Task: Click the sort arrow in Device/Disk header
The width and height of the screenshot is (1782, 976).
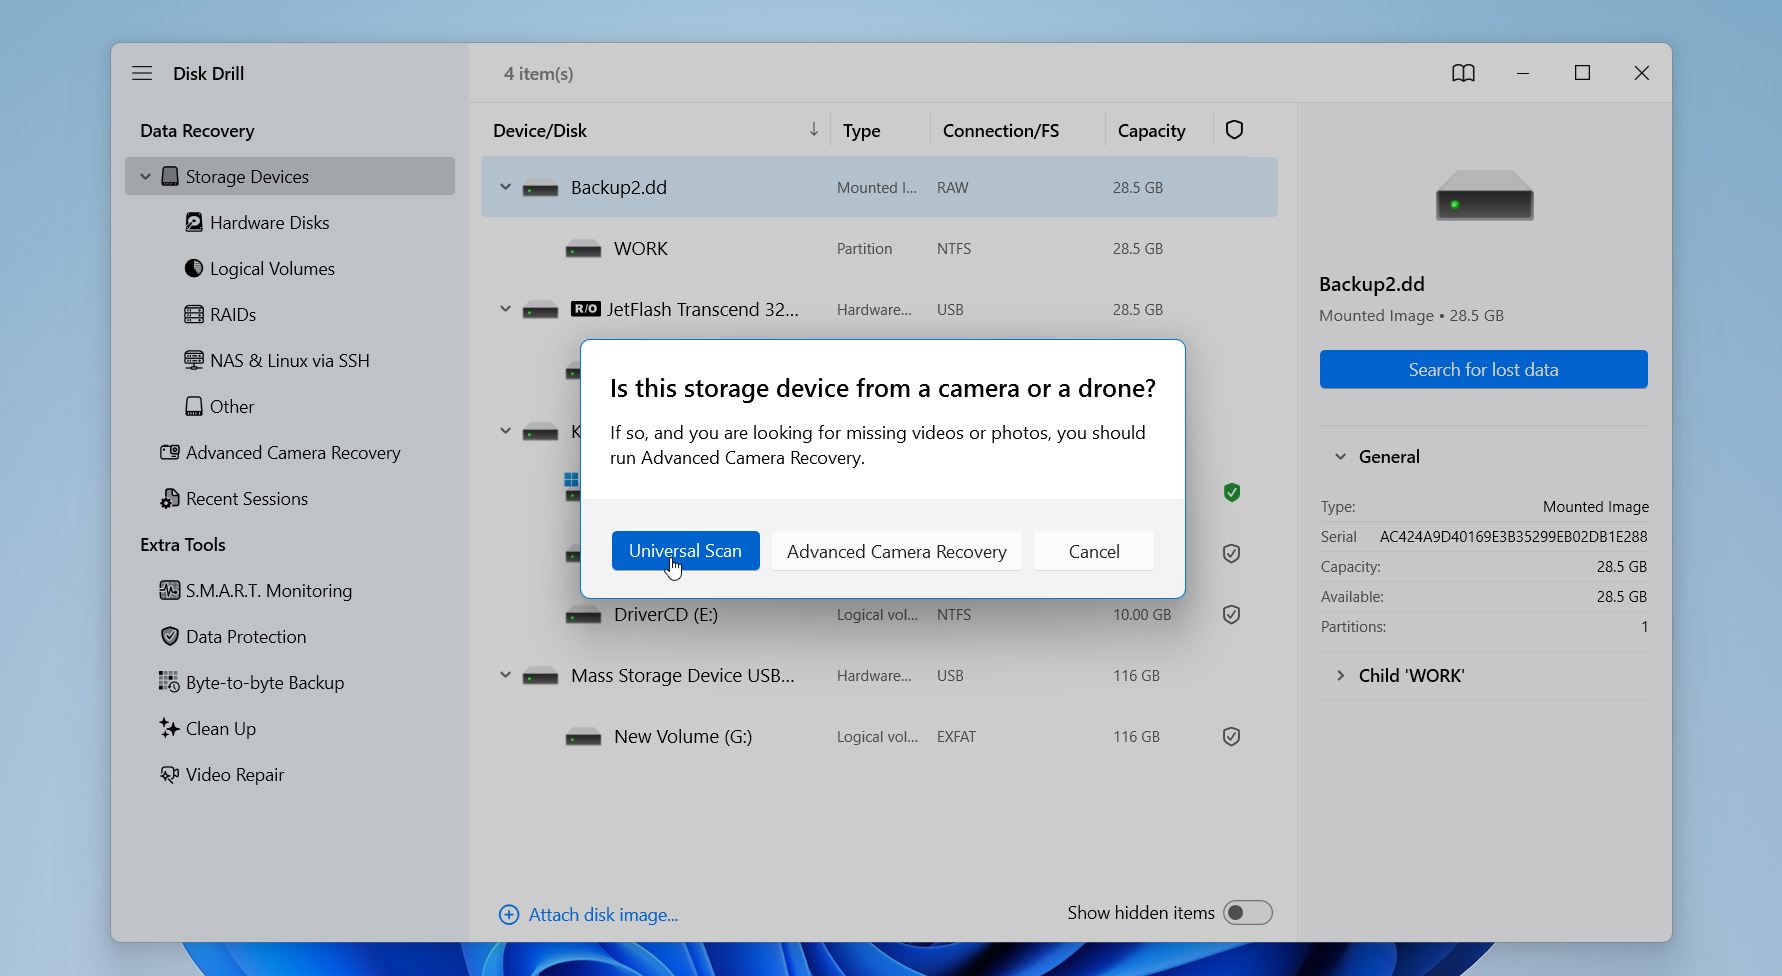Action: pos(813,130)
